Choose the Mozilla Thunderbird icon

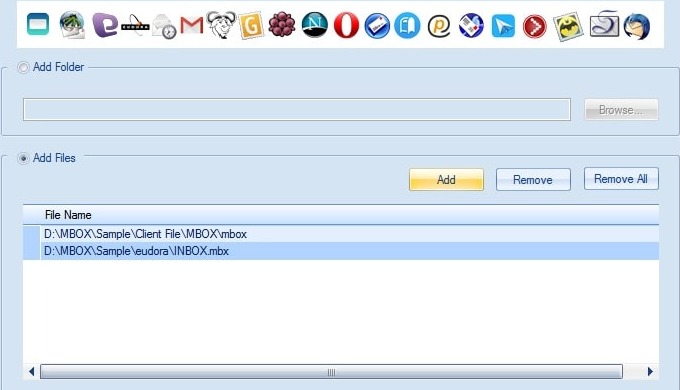(x=637, y=26)
